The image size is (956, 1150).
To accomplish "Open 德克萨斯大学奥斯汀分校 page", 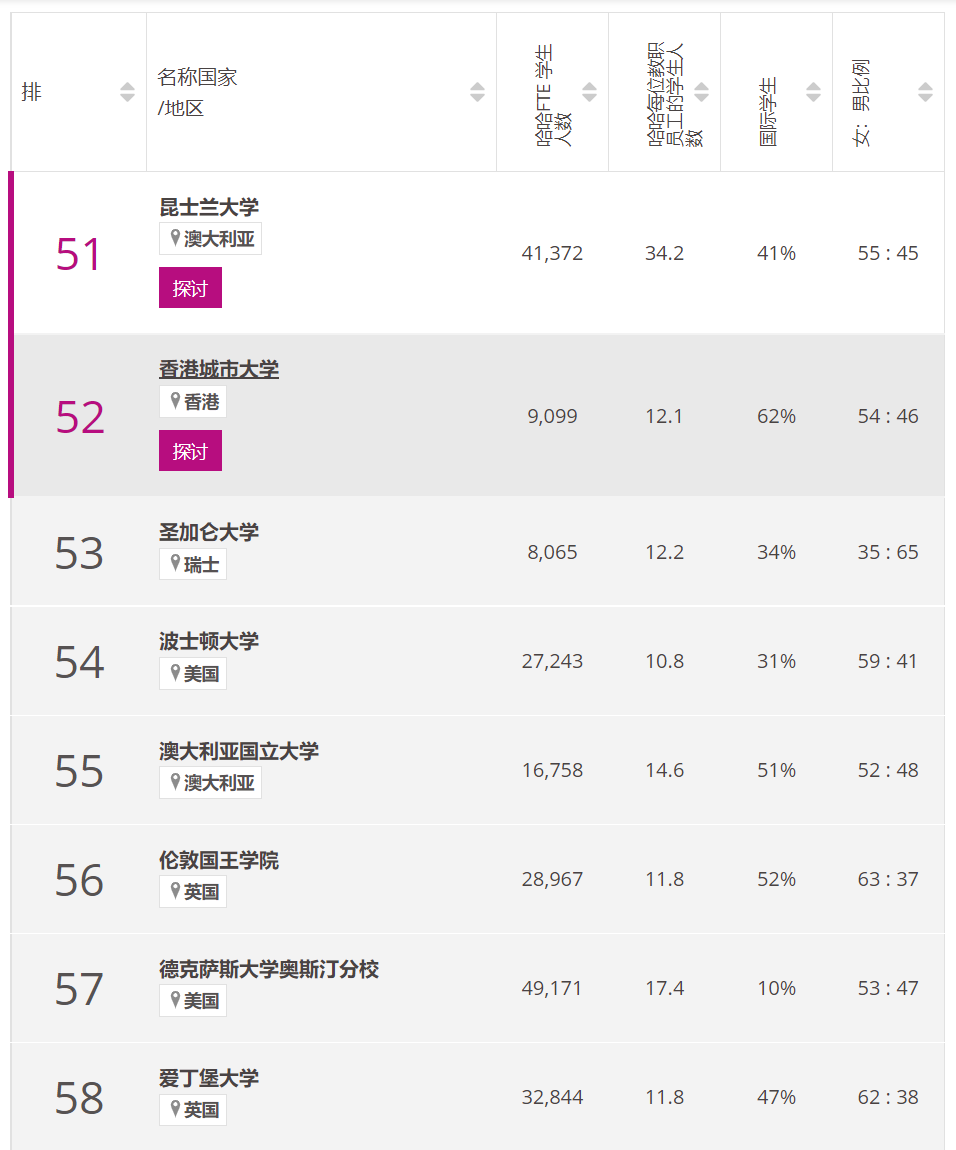I will click(x=269, y=969).
